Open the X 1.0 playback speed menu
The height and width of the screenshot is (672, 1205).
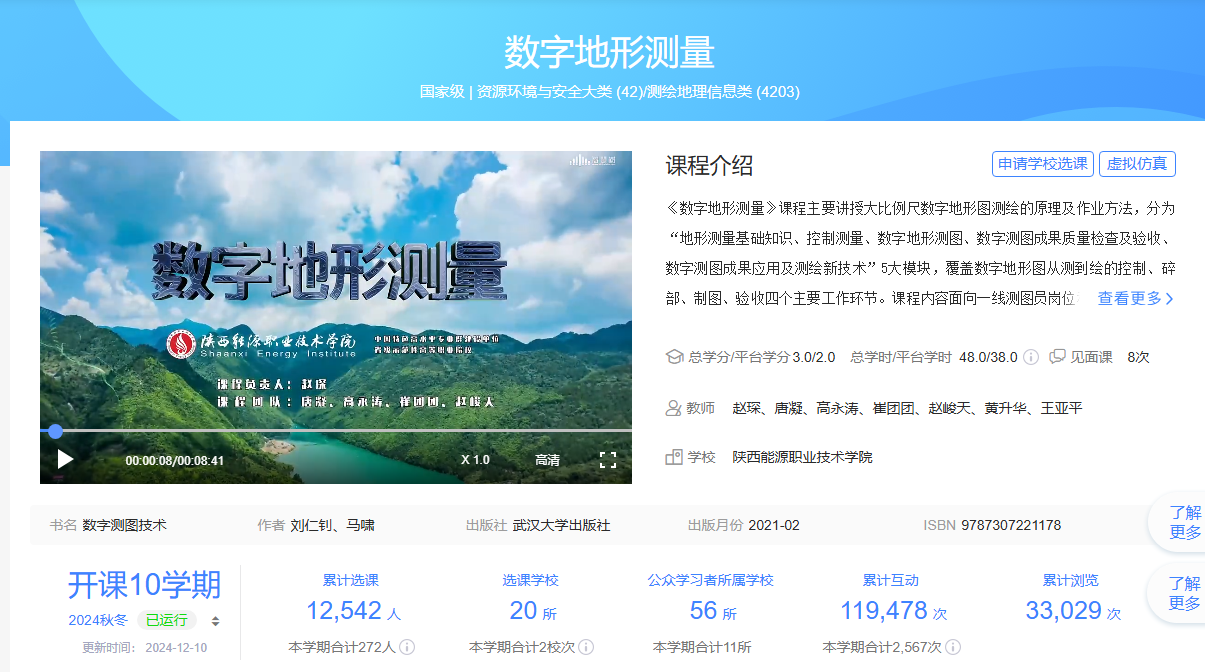(x=475, y=460)
